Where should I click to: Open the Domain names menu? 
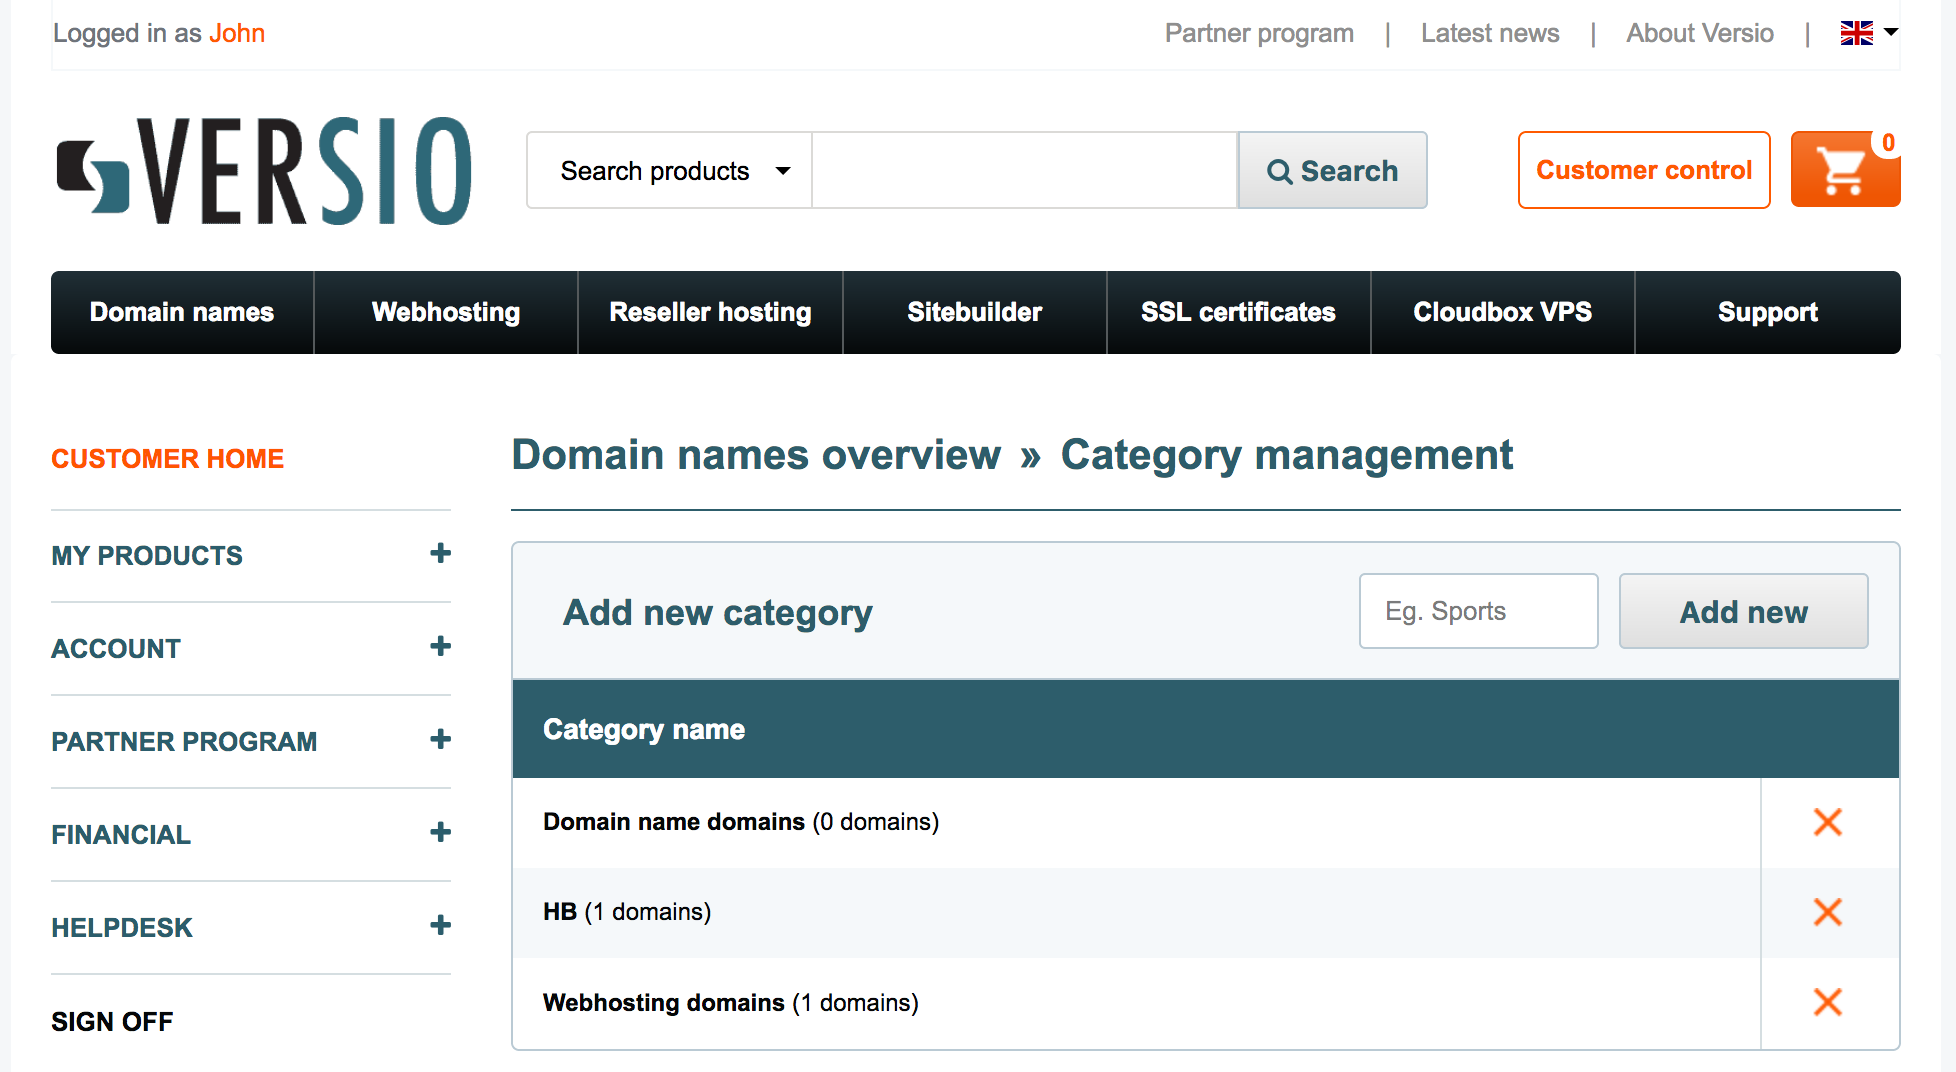click(x=182, y=312)
